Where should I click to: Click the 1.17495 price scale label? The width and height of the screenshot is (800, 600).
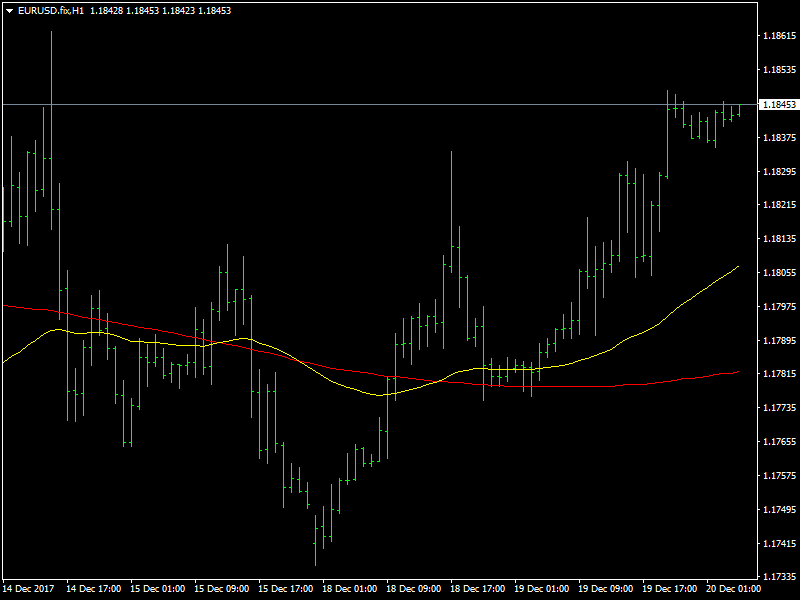pos(779,510)
